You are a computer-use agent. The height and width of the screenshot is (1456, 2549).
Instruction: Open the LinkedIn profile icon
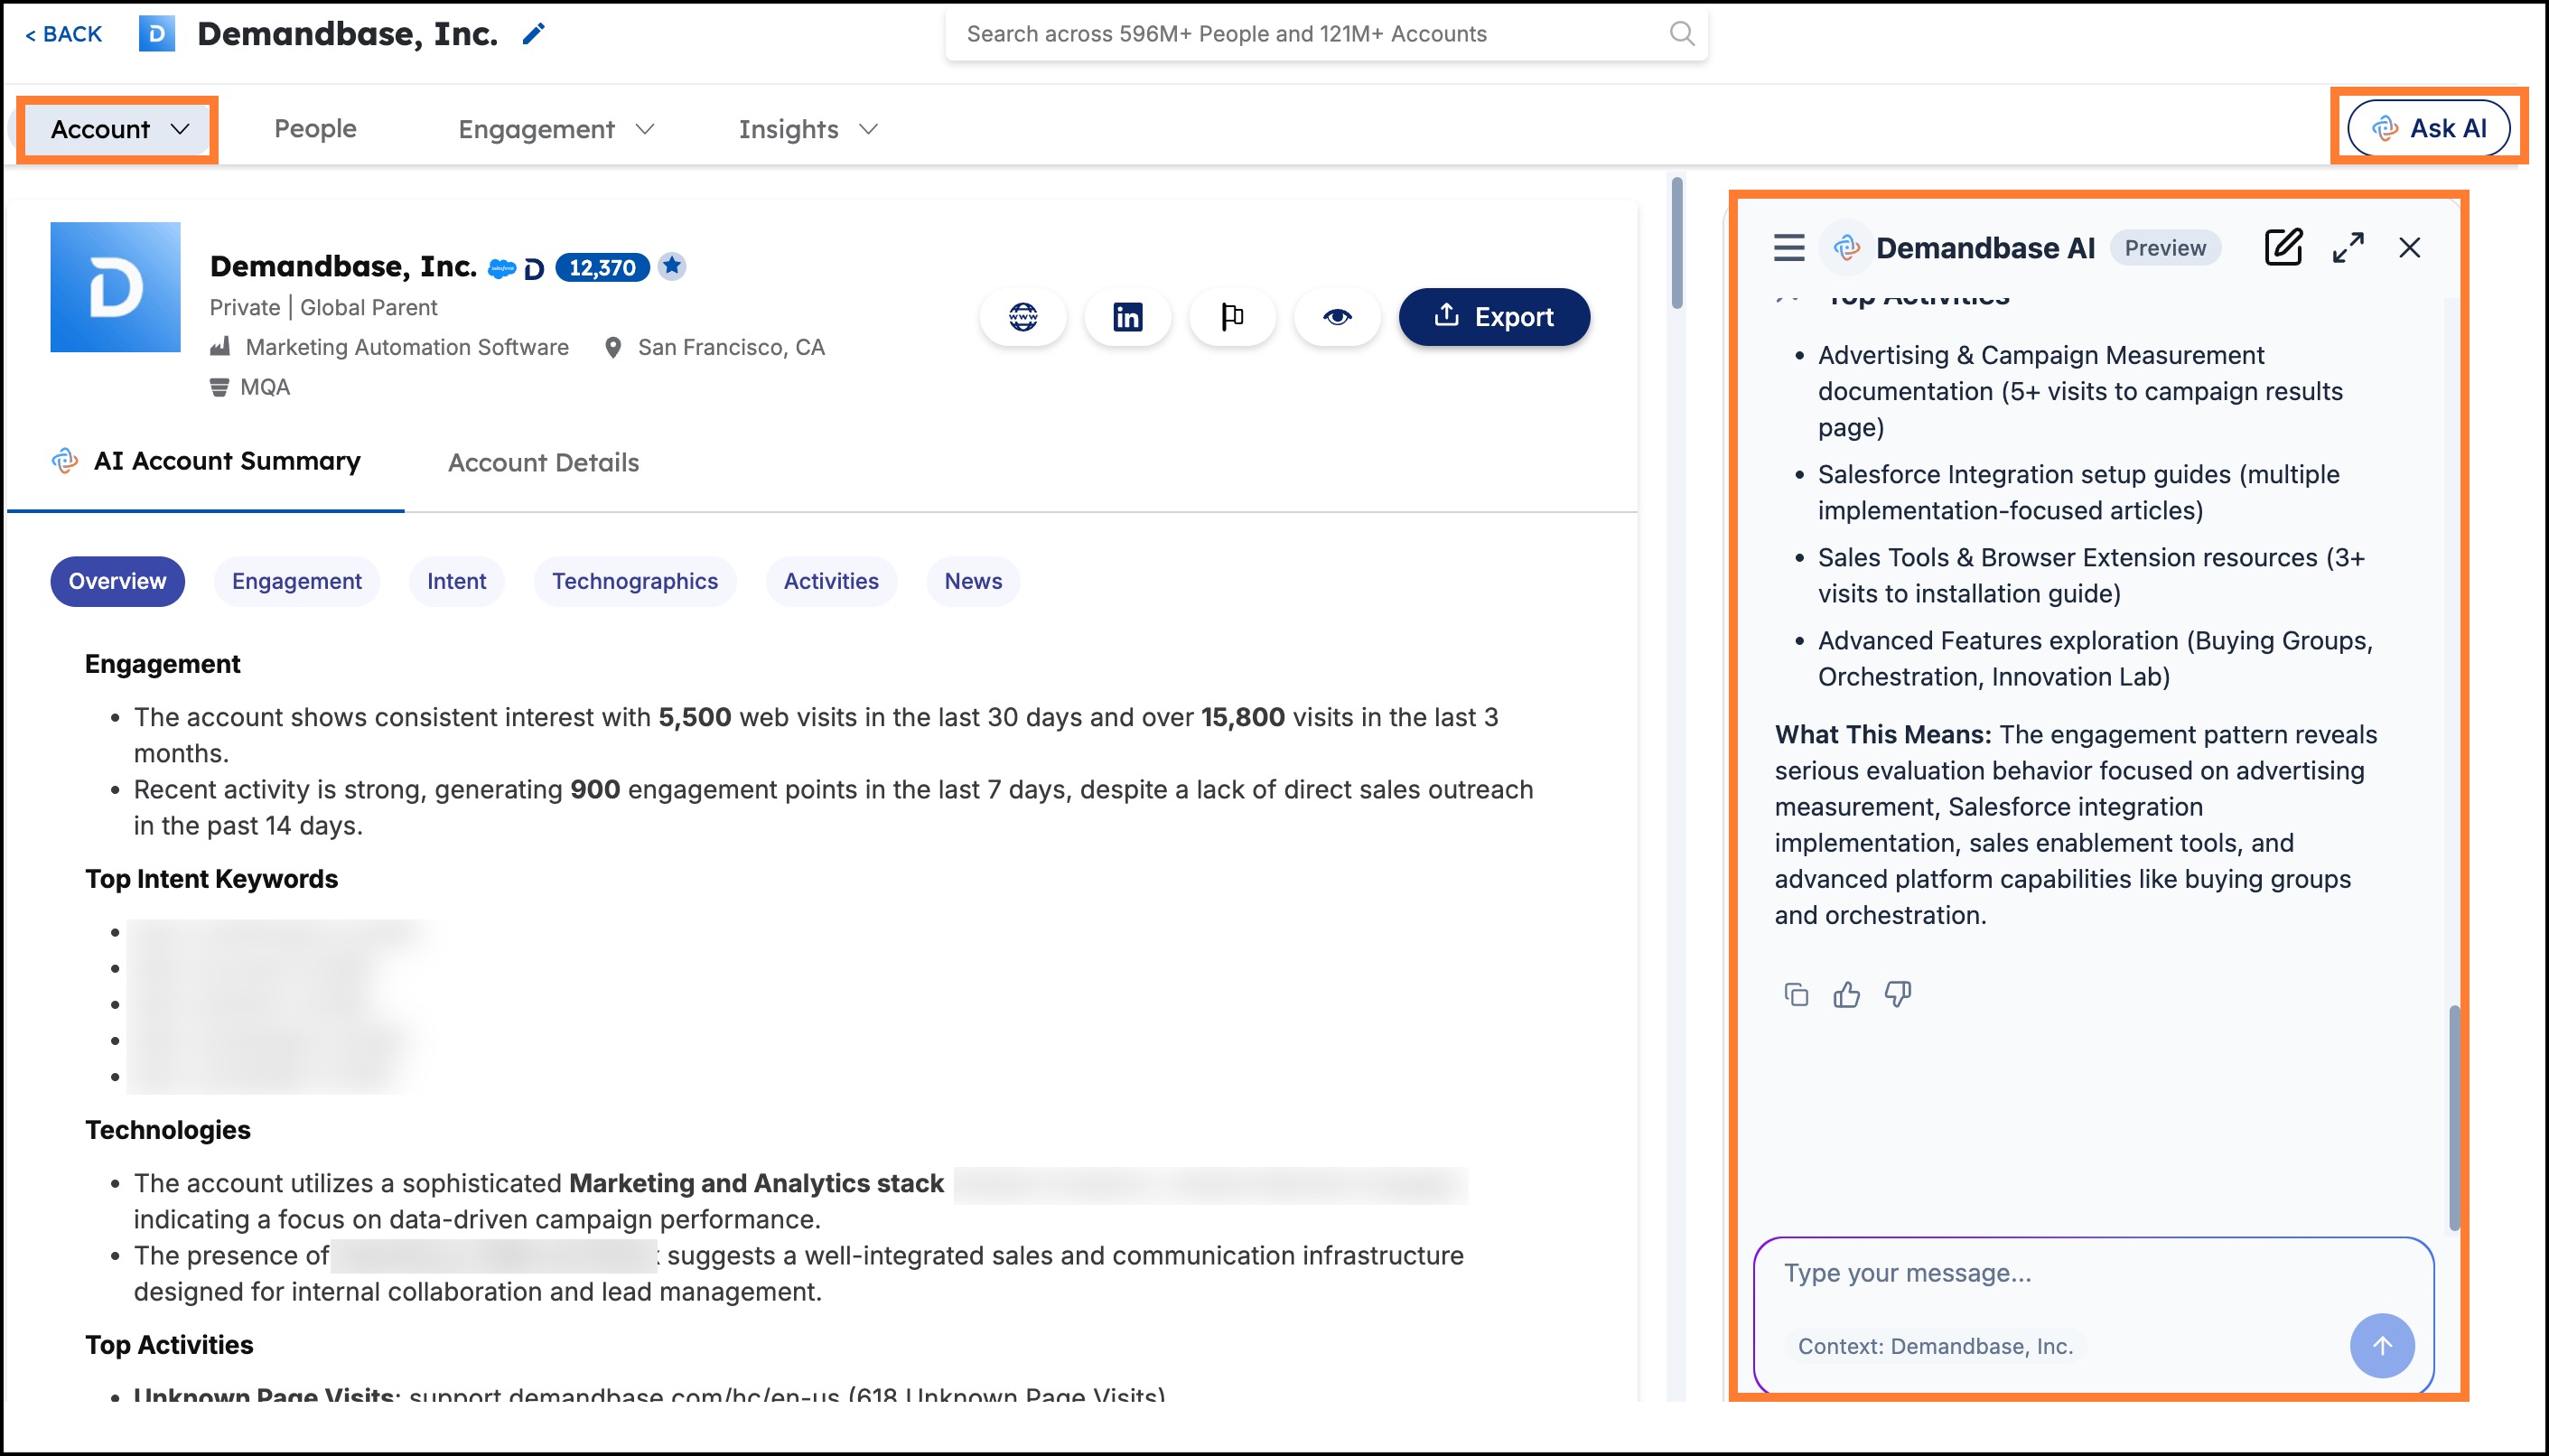(x=1127, y=317)
